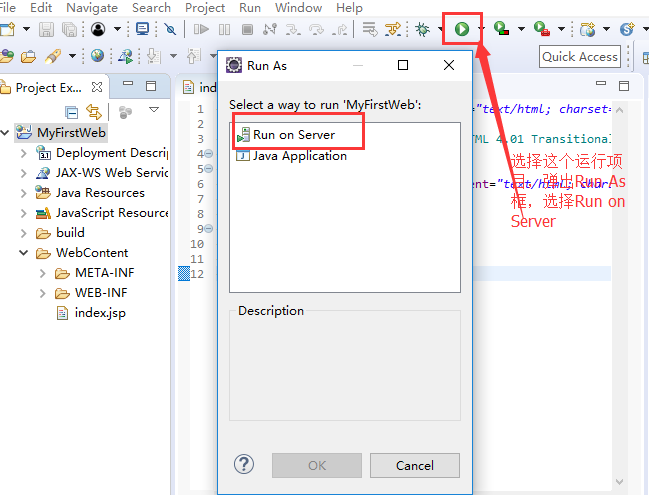Open the Run button dropdown arrow
Image resolution: width=649 pixels, height=495 pixels.
point(480,29)
